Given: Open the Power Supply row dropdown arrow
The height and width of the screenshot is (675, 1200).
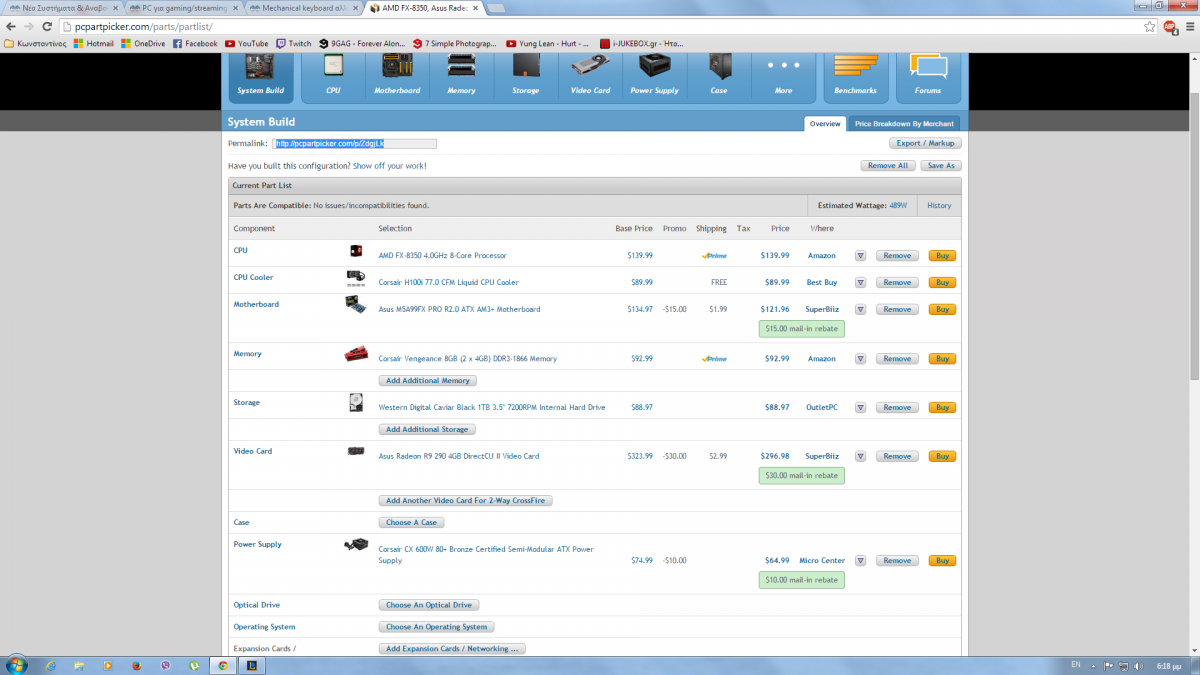Looking at the screenshot, I should pyautogui.click(x=861, y=561).
